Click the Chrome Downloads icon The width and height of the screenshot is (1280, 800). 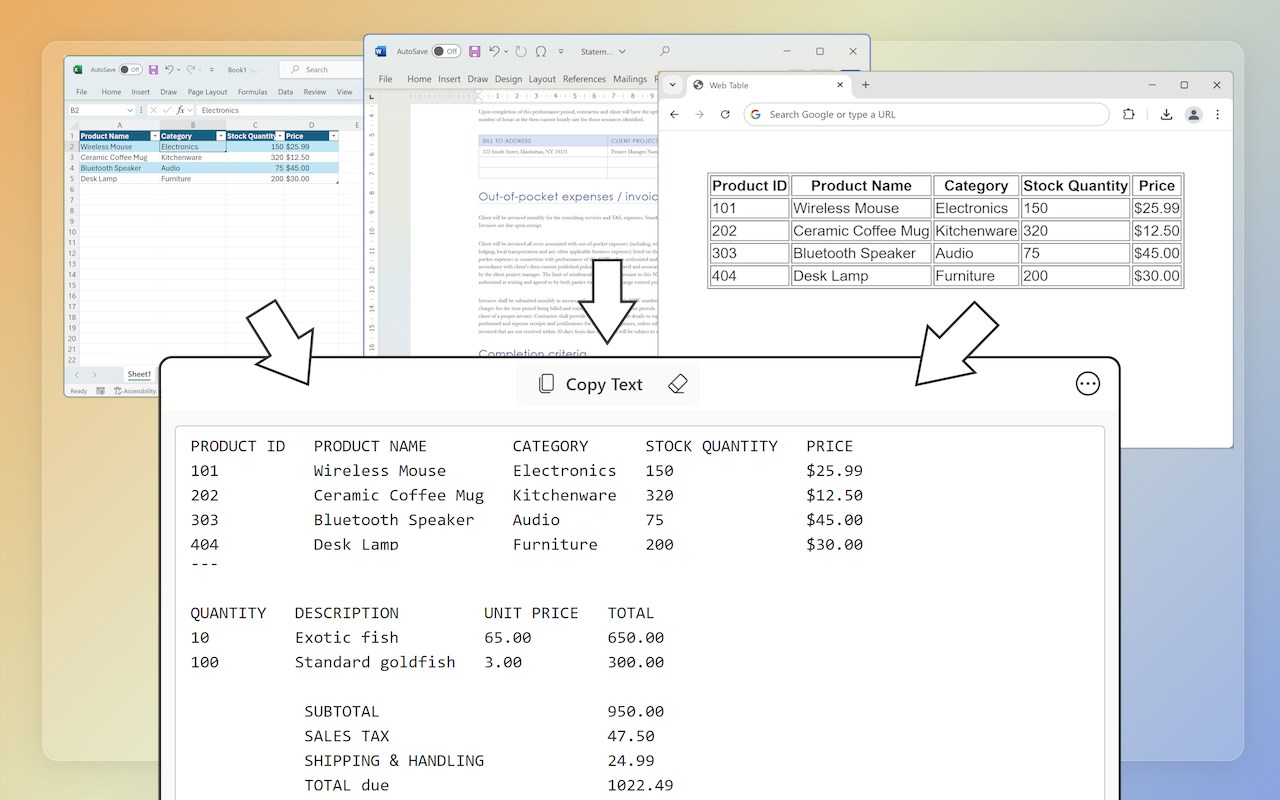tap(1166, 114)
